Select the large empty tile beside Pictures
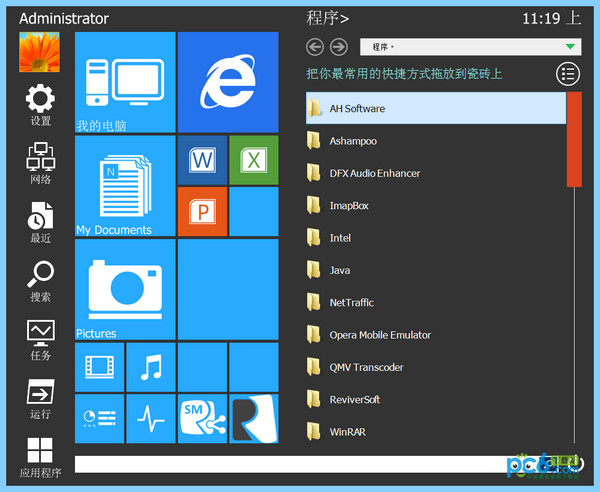Viewport: 600px width, 492px height. click(228, 289)
